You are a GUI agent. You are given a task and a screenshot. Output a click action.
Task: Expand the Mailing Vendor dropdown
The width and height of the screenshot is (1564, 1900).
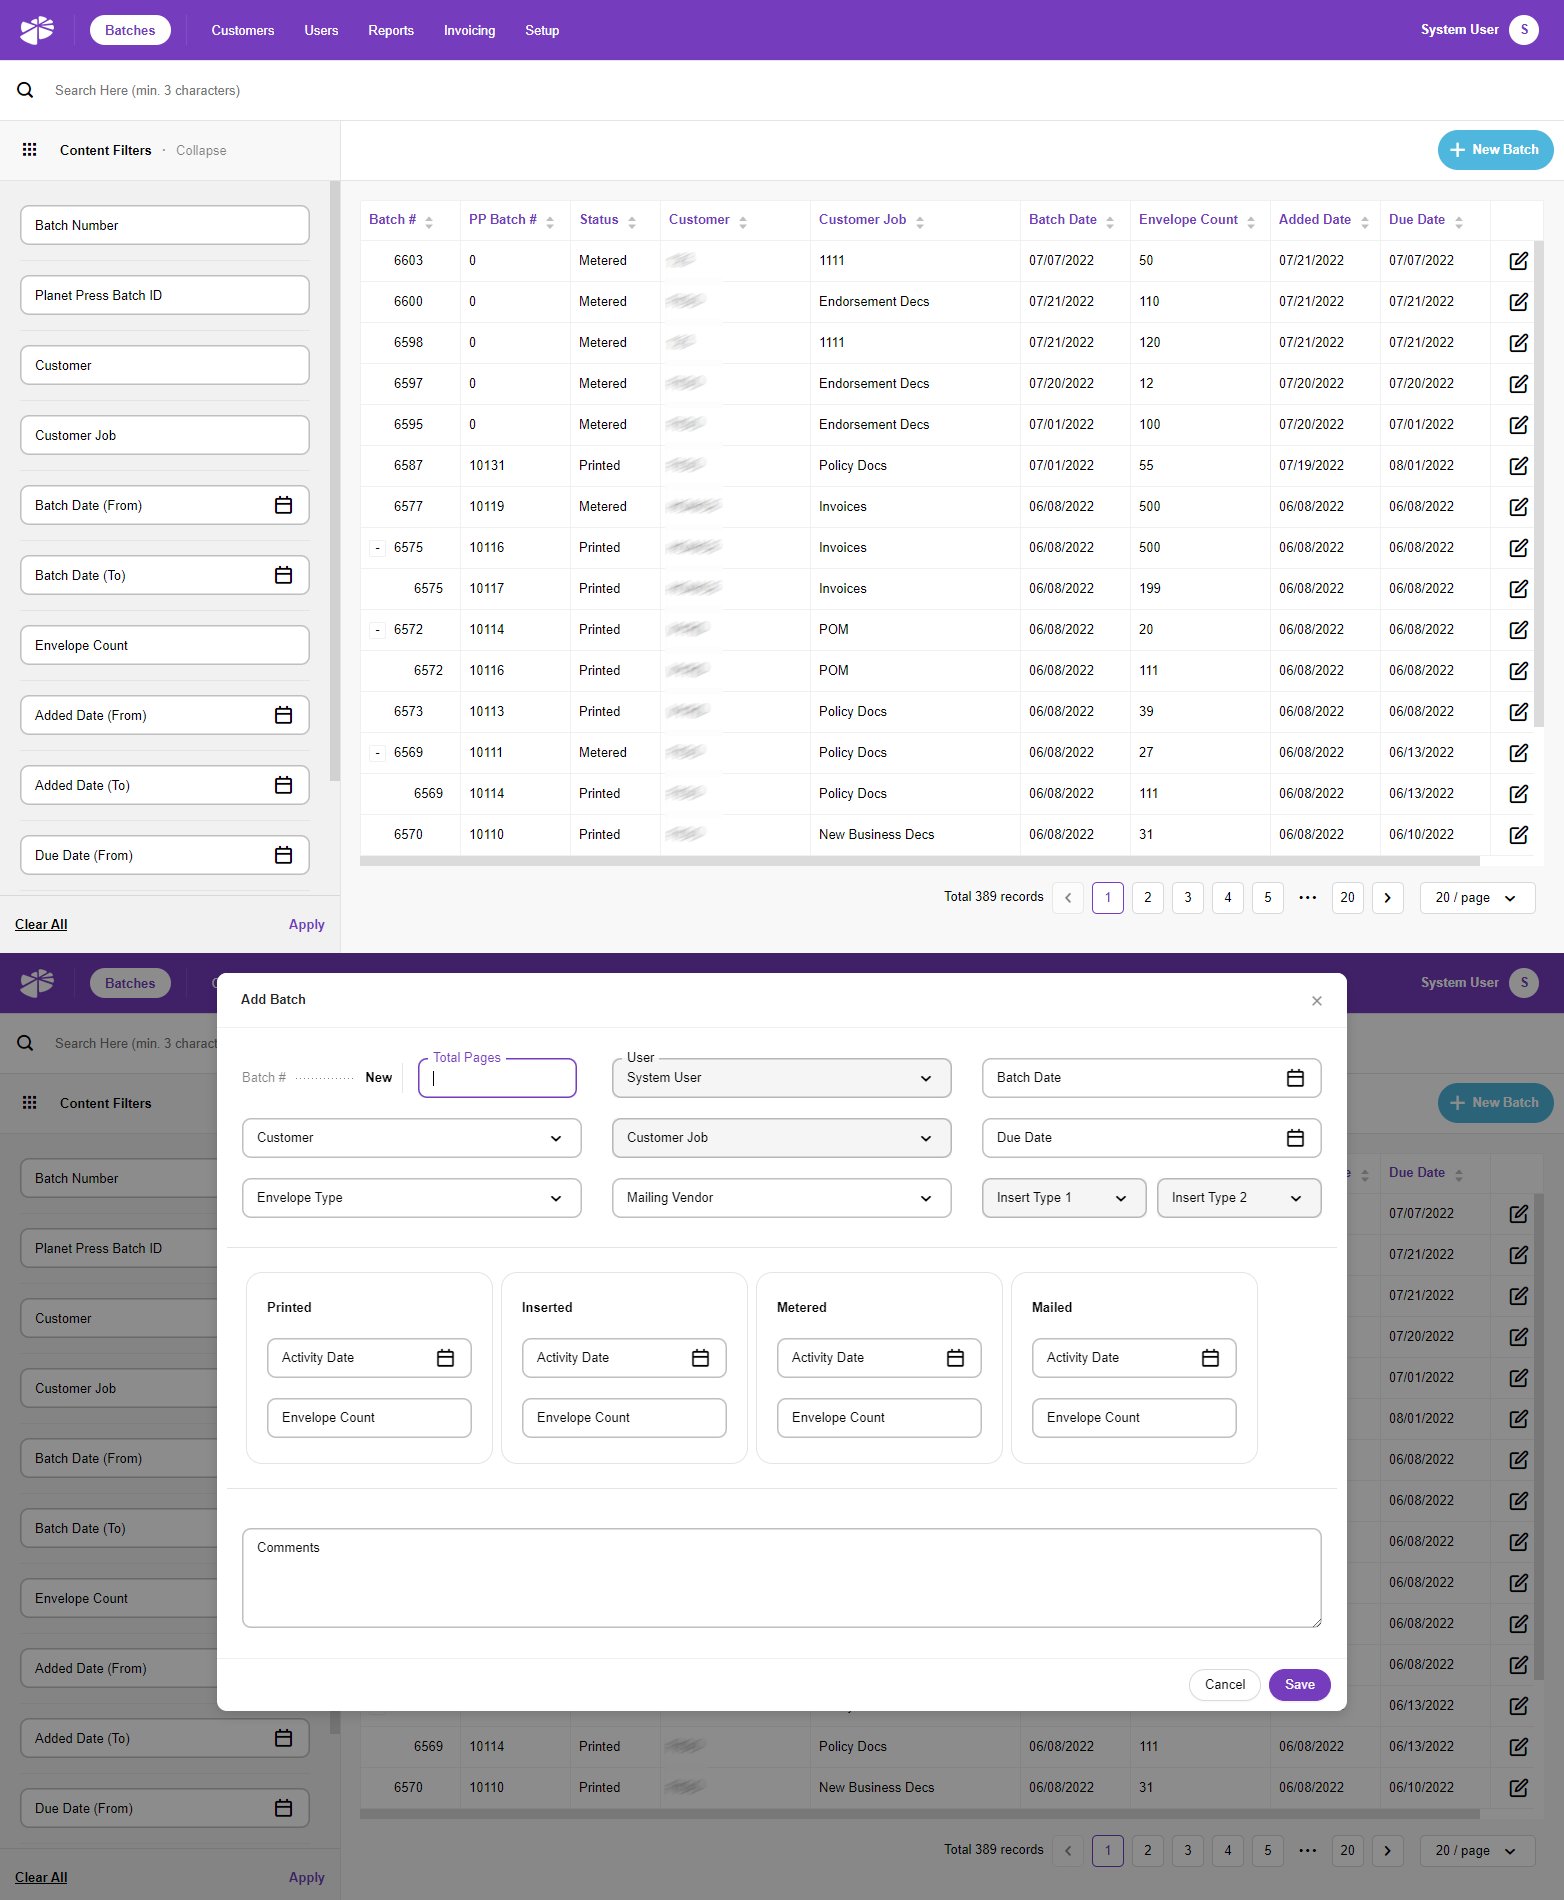(781, 1198)
